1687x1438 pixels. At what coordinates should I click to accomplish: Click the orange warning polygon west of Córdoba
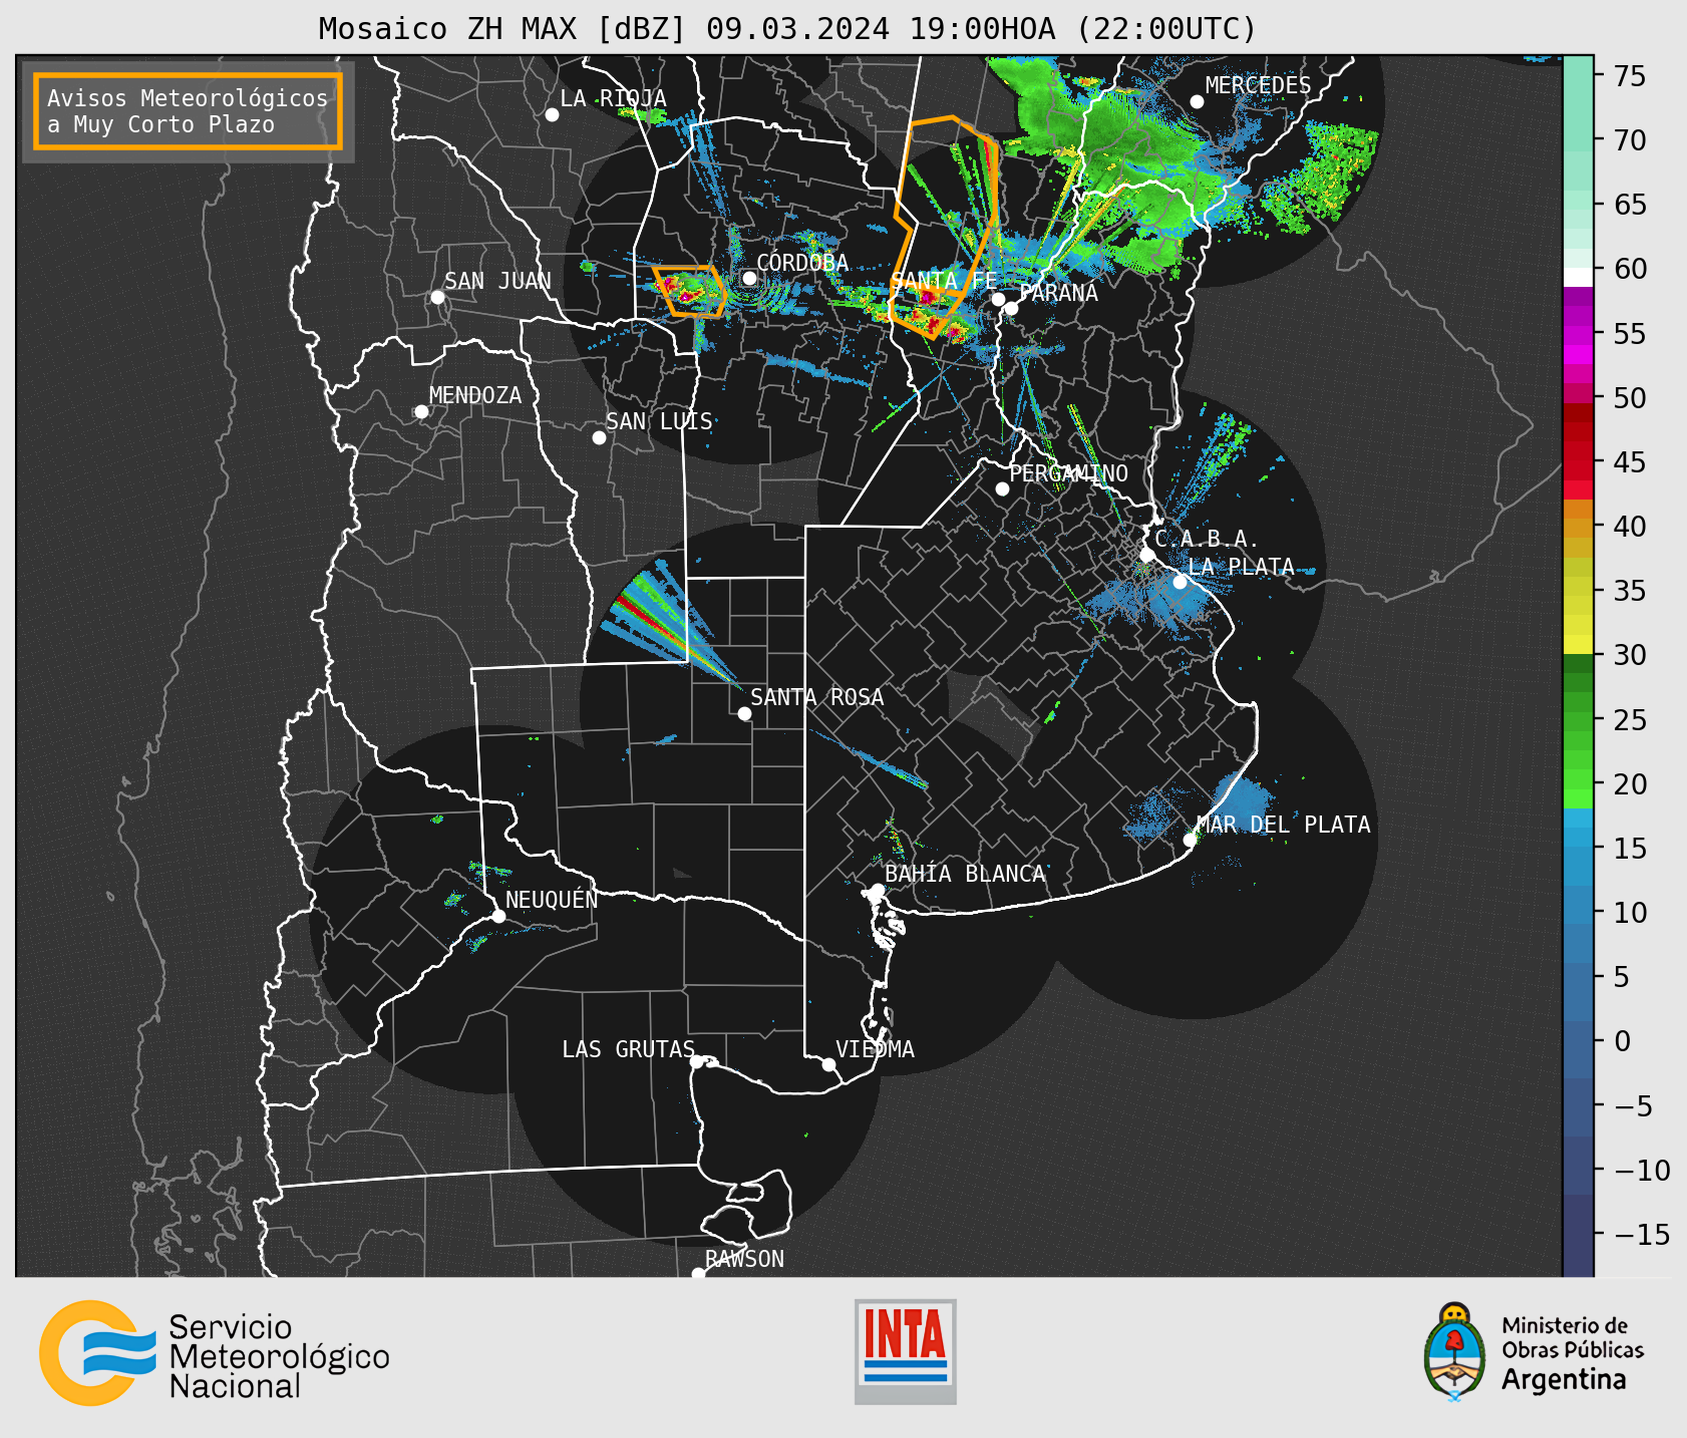tap(690, 291)
